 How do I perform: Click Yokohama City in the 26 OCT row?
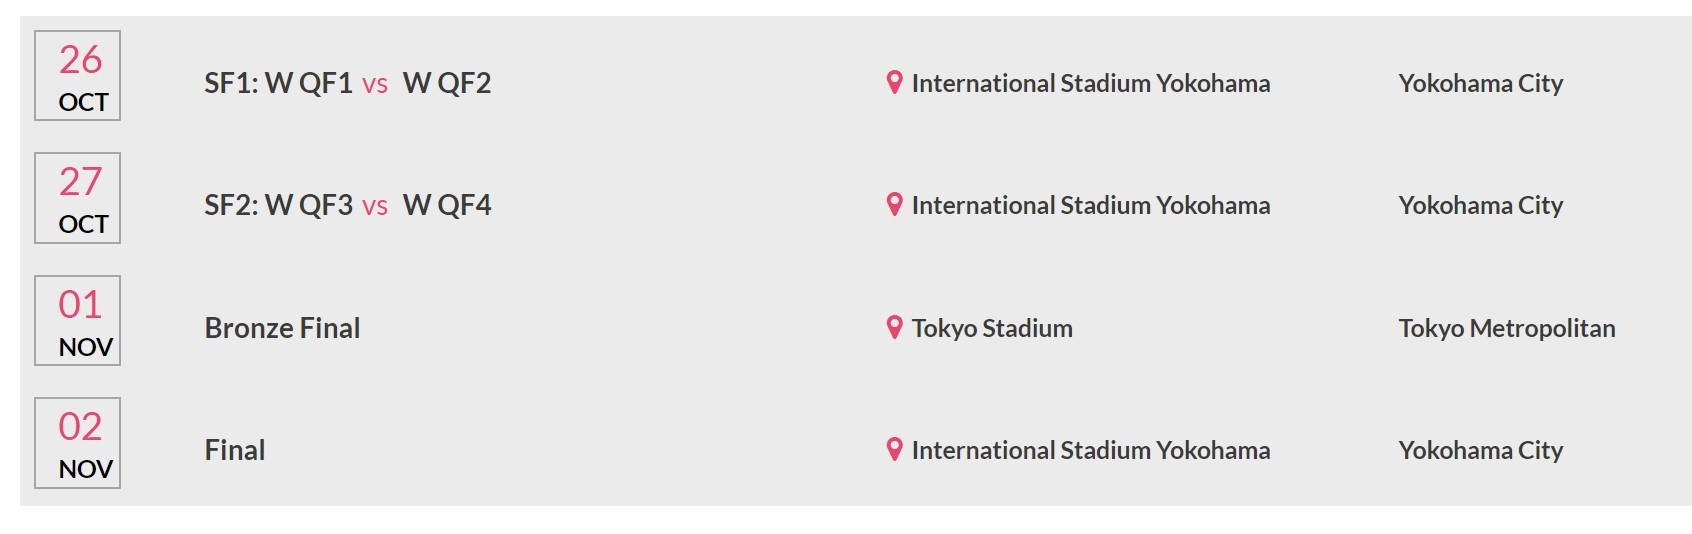1481,83
